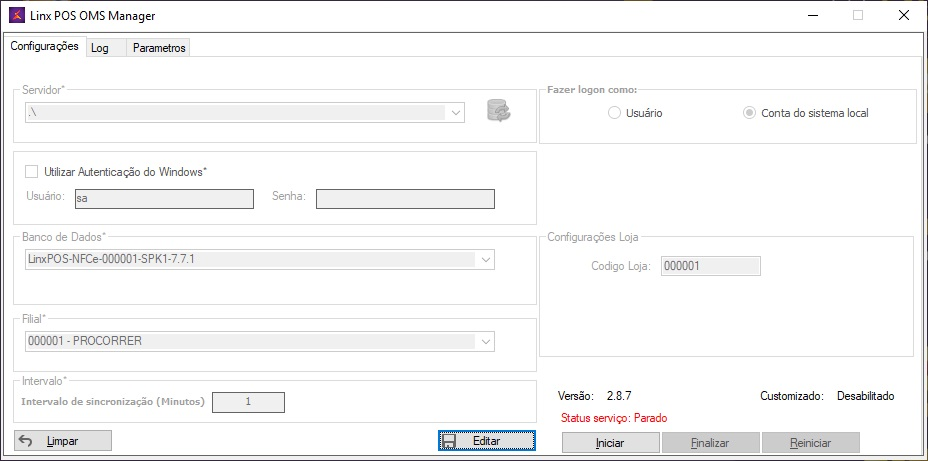Click the Editar button
This screenshot has height=461, width=928.
point(487,441)
